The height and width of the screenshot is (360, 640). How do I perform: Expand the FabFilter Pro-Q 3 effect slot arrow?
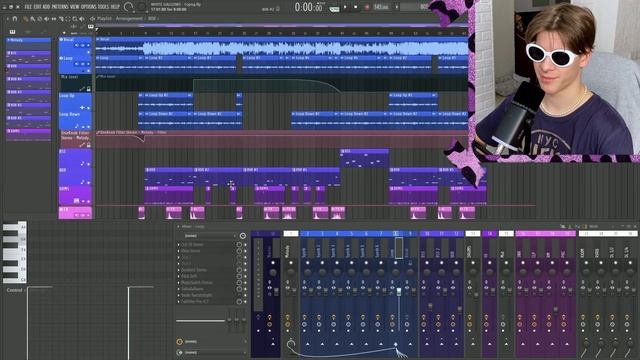tap(178, 302)
